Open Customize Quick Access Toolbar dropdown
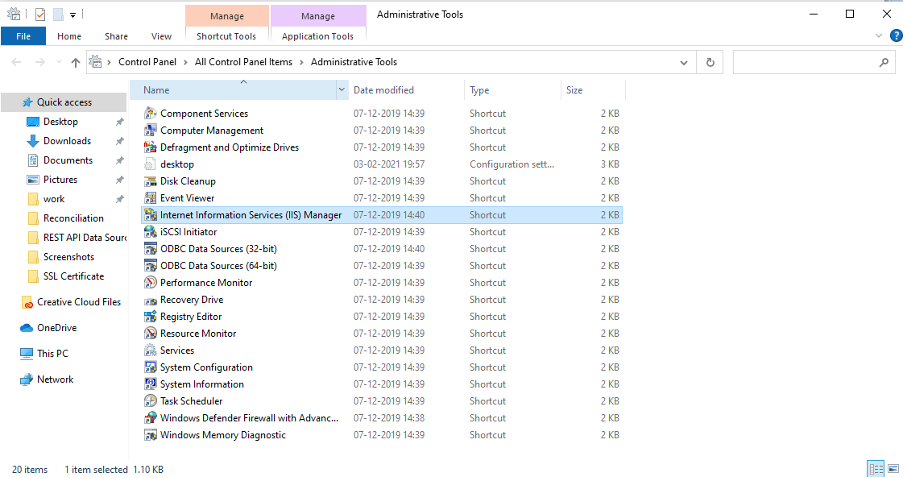This screenshot has height=478, width=904. (x=73, y=15)
